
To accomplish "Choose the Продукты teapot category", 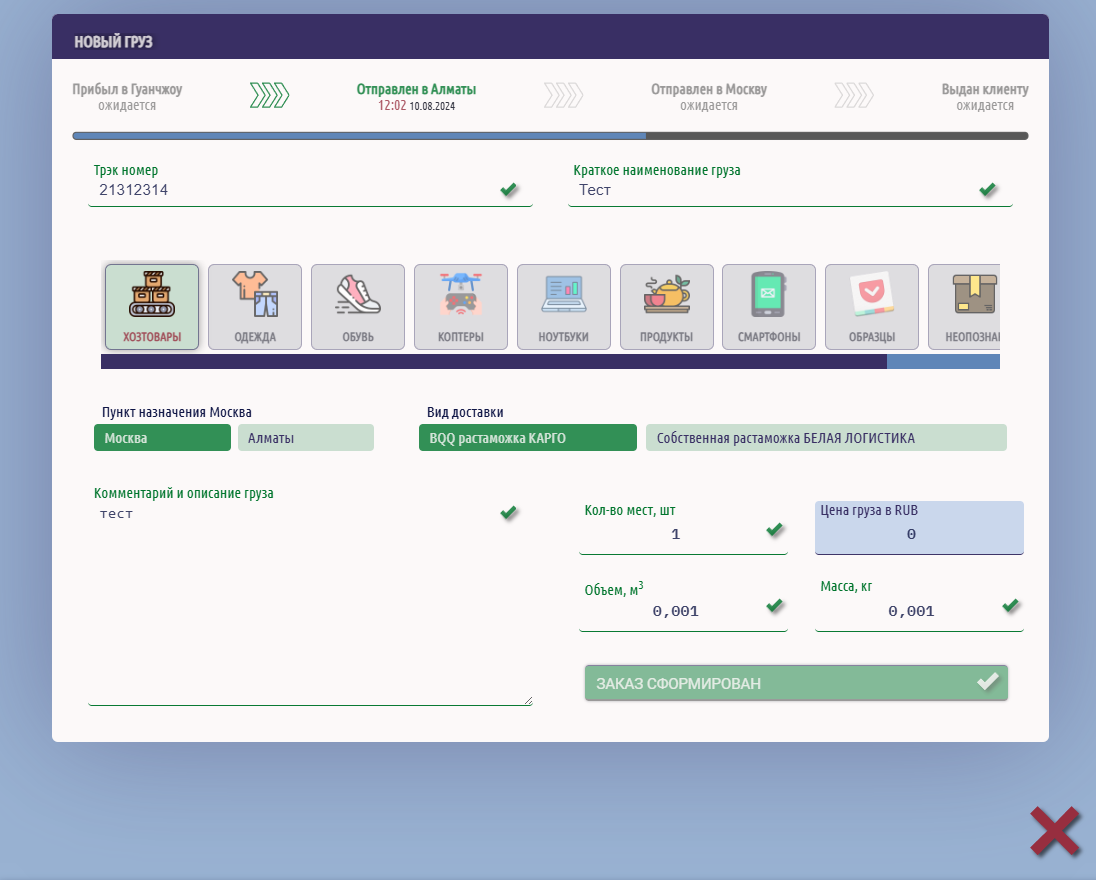I will tap(667, 307).
